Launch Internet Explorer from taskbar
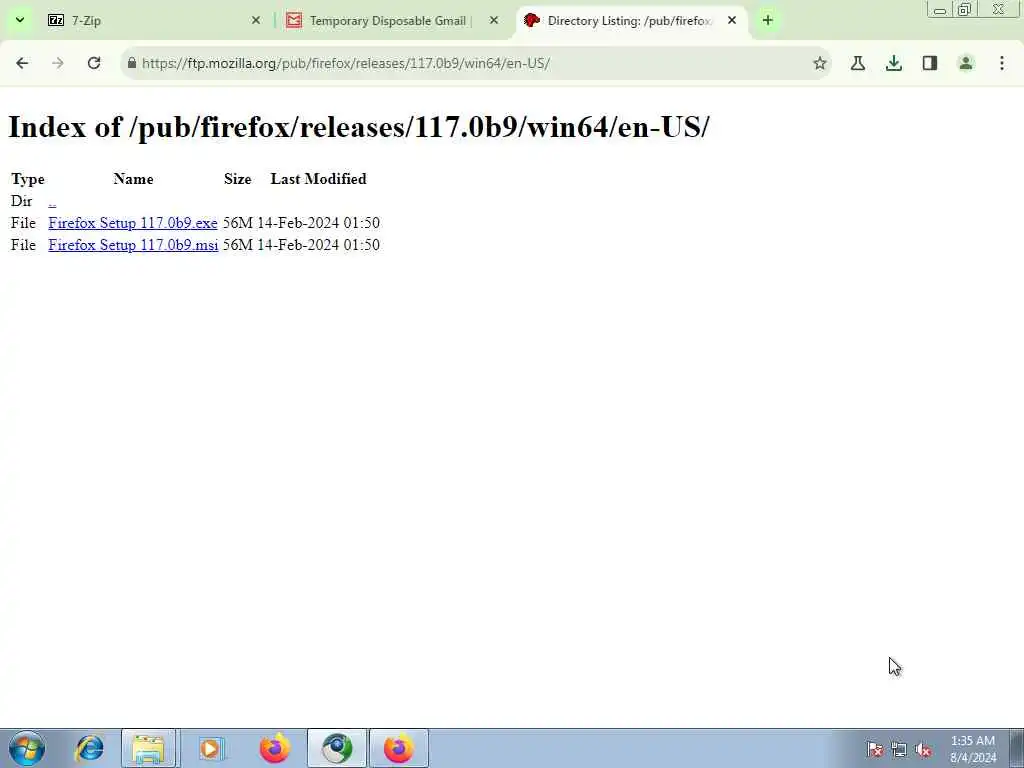This screenshot has width=1024, height=768. (89, 748)
